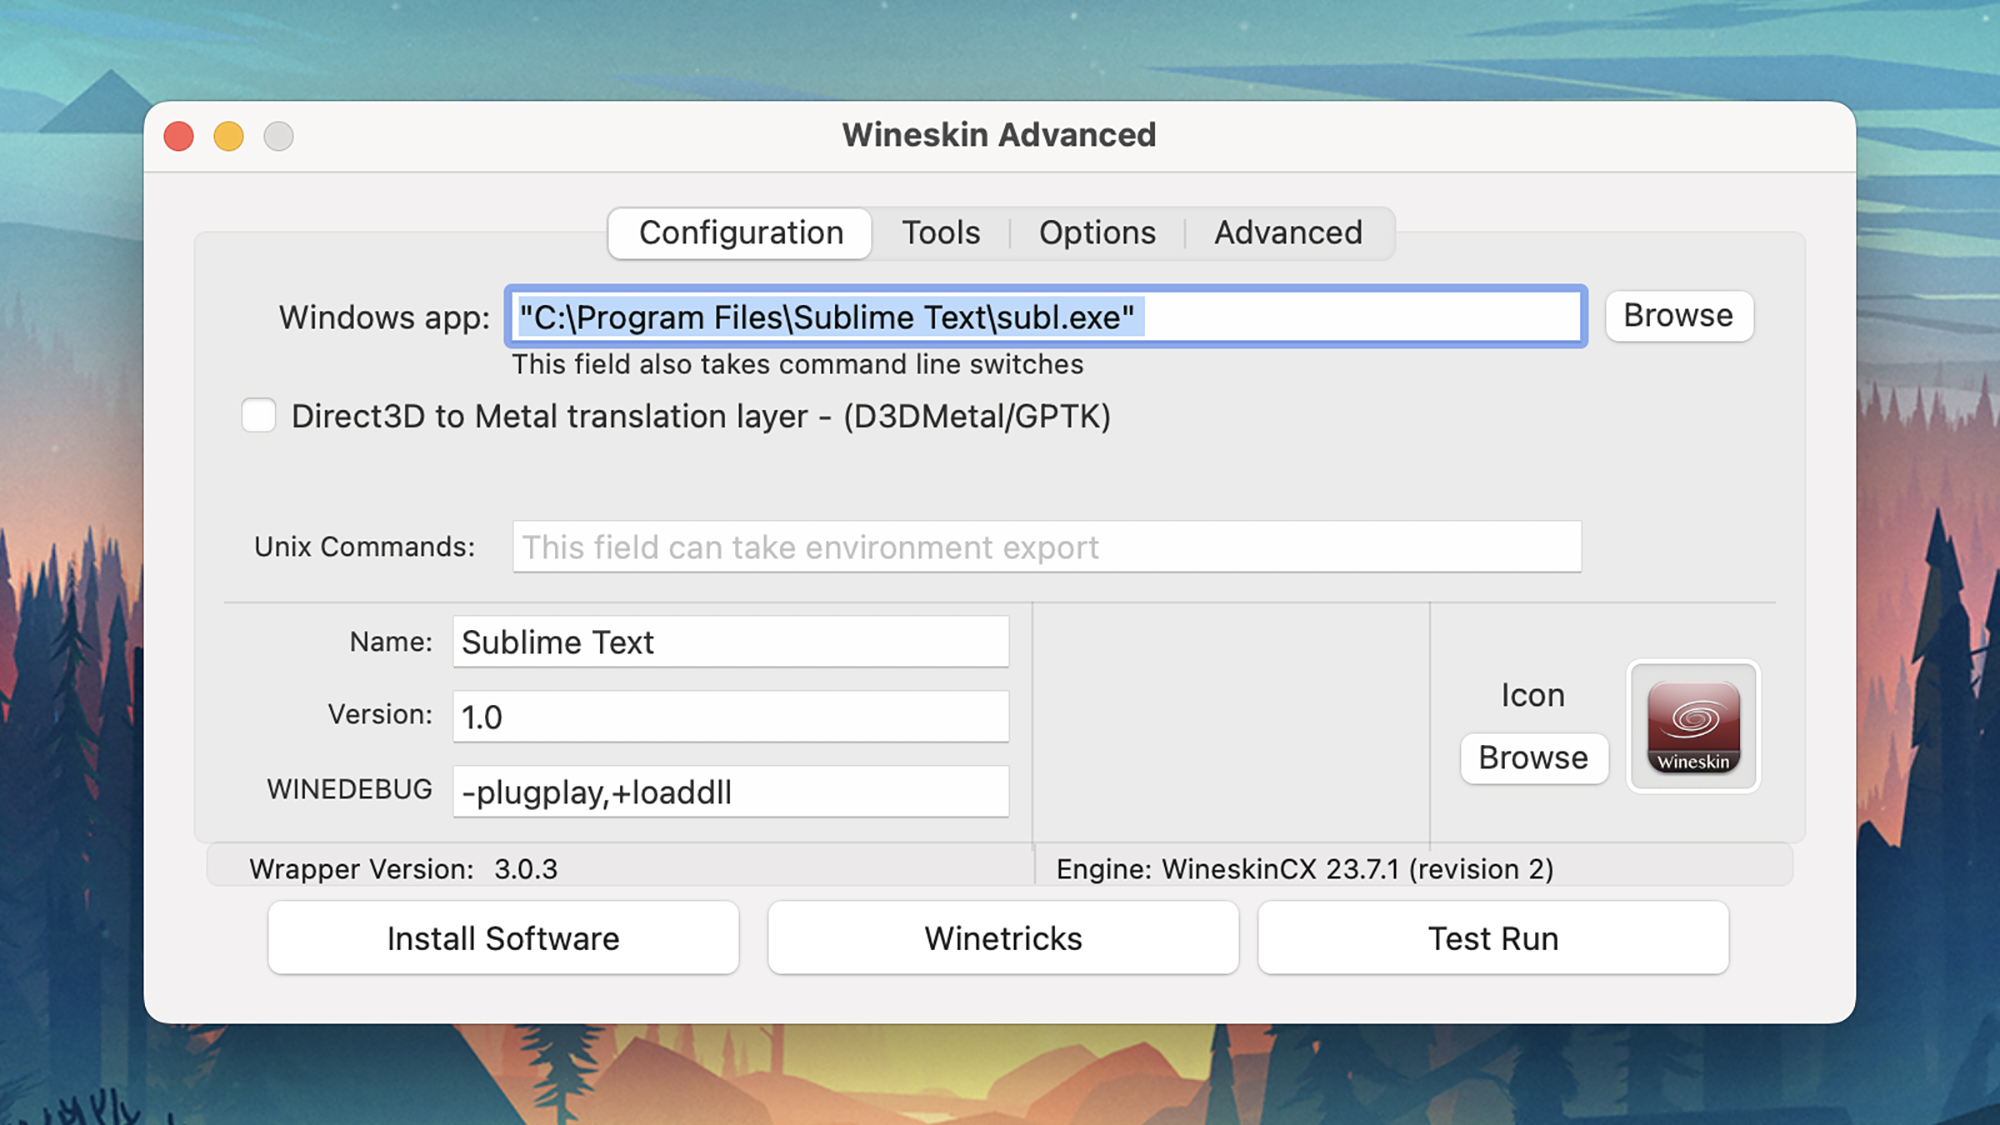
Task: Click the Unix Commands input field
Action: coord(1047,547)
